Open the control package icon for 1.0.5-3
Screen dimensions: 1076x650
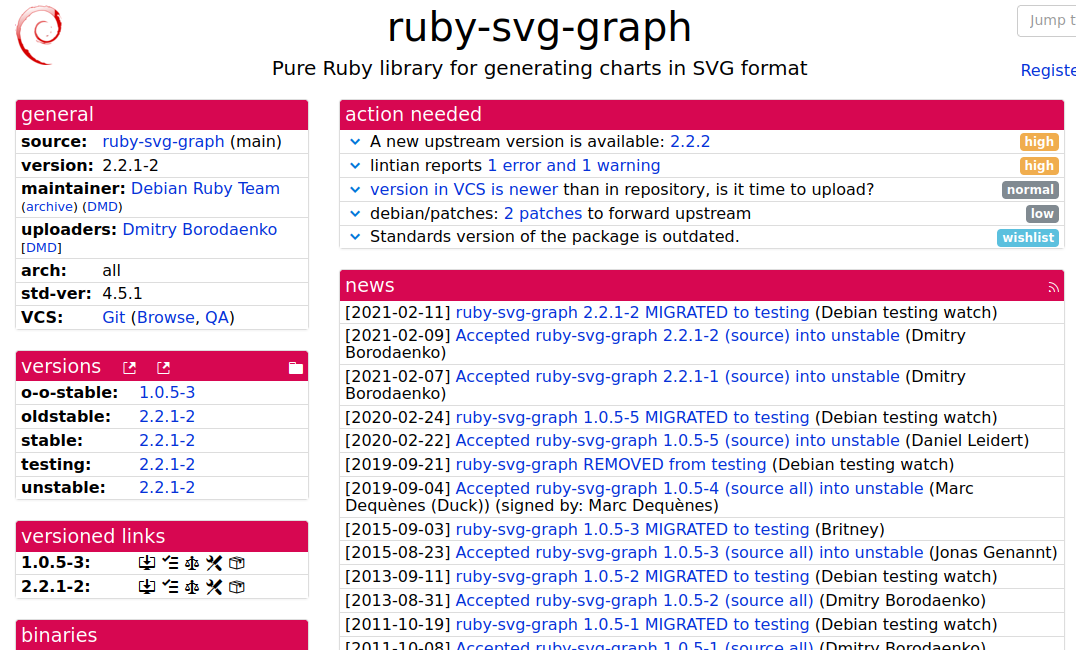(x=237, y=563)
